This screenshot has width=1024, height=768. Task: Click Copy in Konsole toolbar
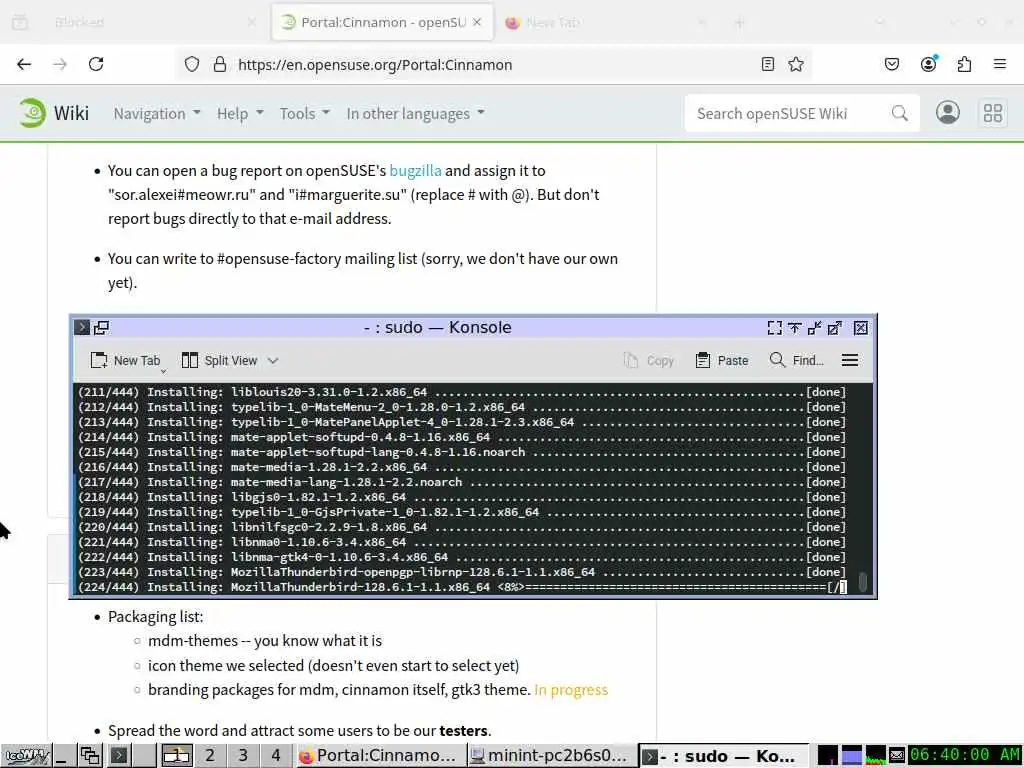click(648, 360)
